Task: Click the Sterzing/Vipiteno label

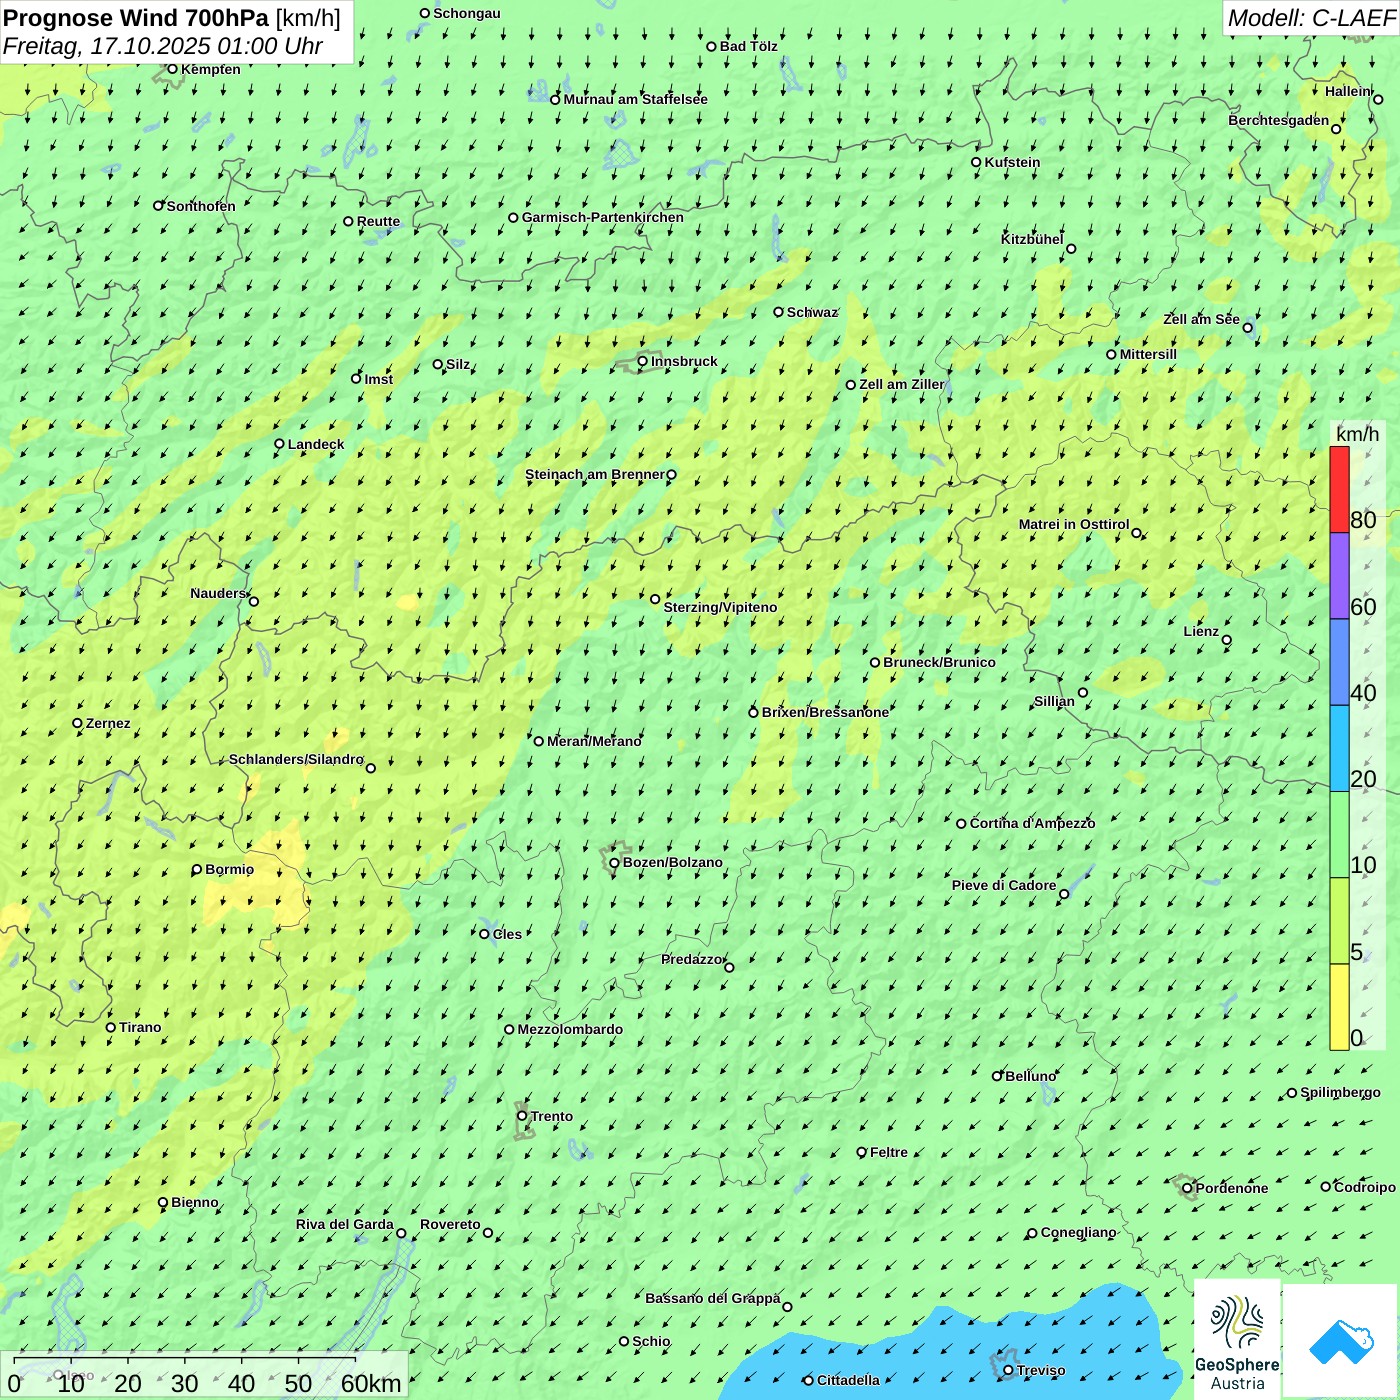Action: tap(720, 607)
